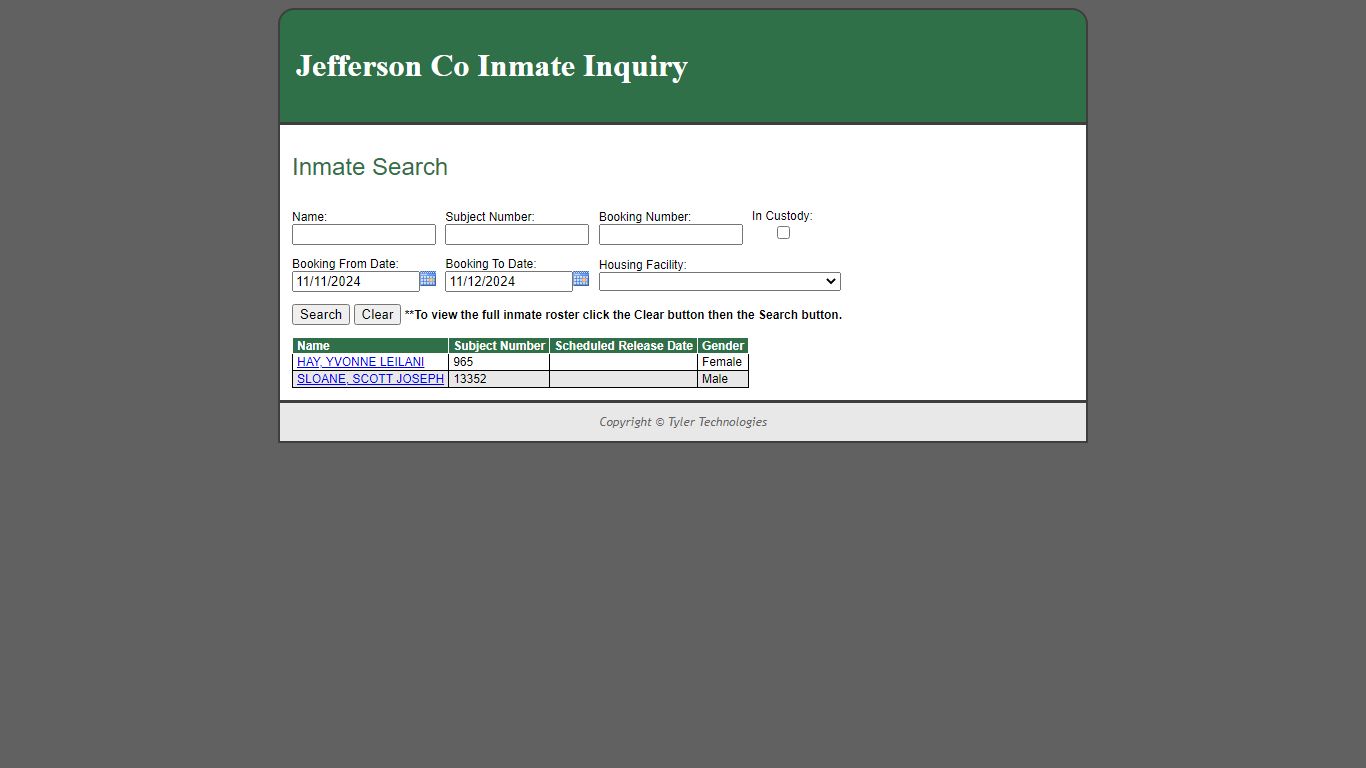Focus the Name search field
This screenshot has height=768, width=1366.
(364, 235)
